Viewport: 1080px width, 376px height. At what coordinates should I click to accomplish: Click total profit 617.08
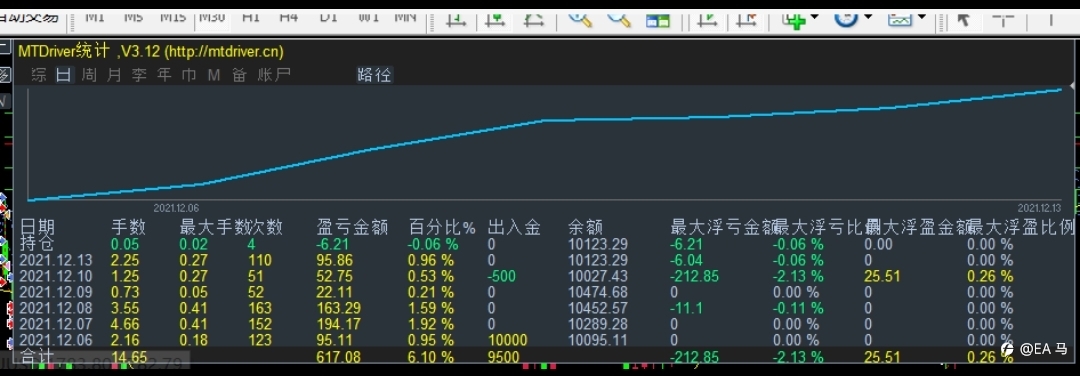pyautogui.click(x=340, y=357)
